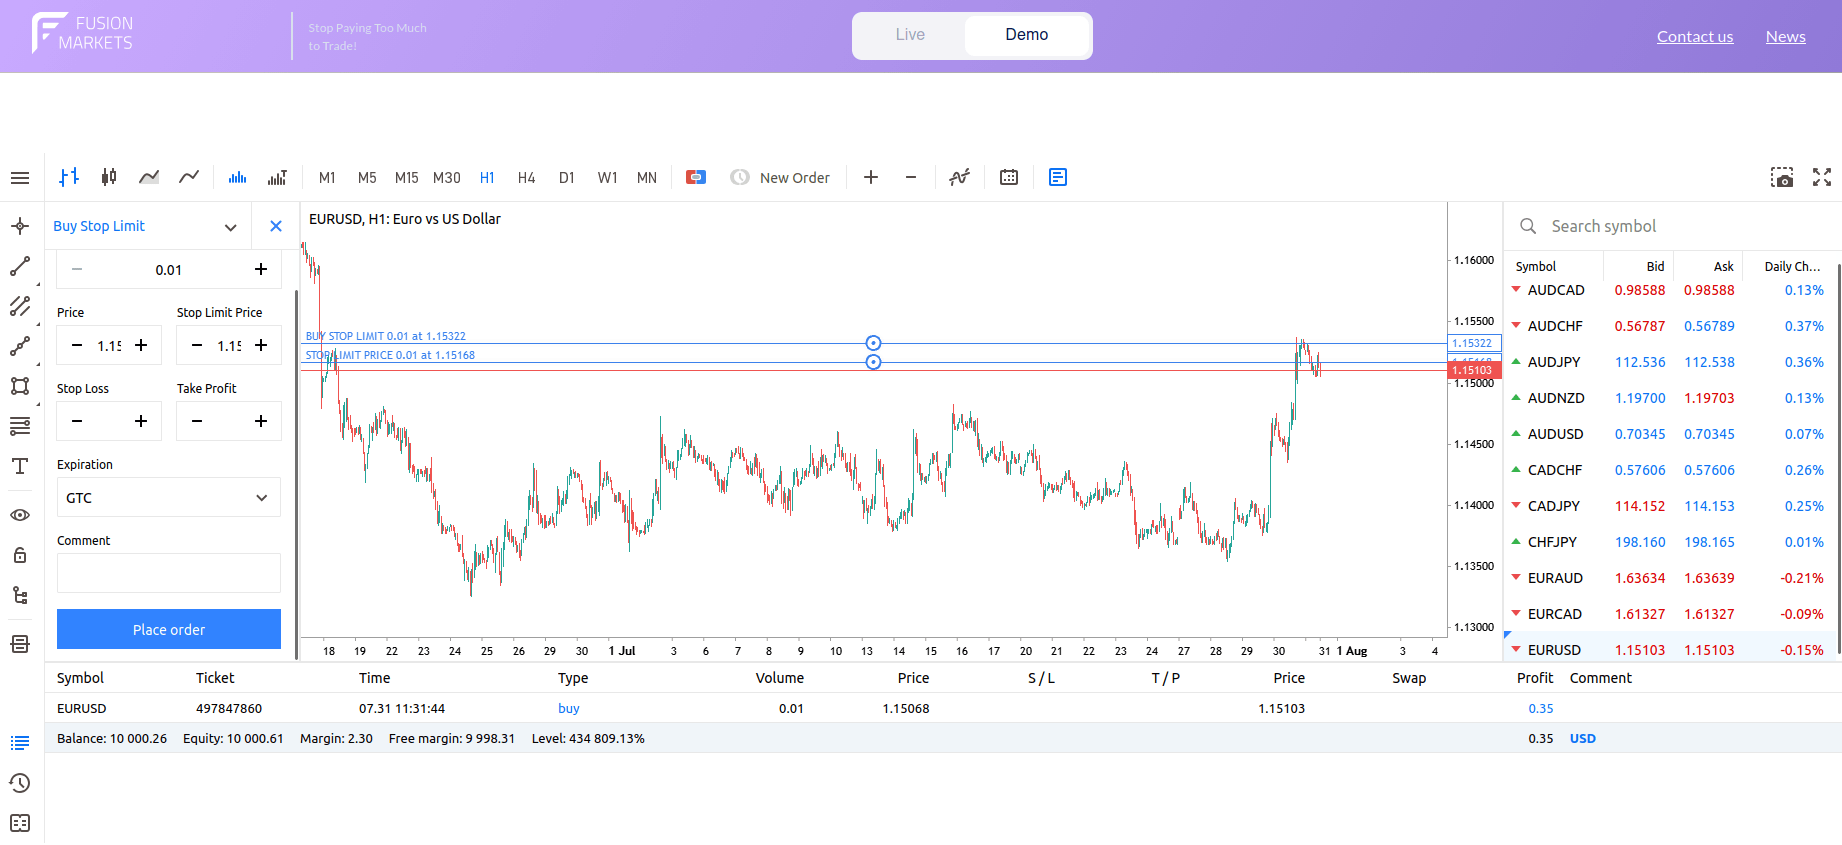Image resolution: width=1842 pixels, height=845 pixels.
Task: Select the equidistant channel tool
Action: pos(20,306)
